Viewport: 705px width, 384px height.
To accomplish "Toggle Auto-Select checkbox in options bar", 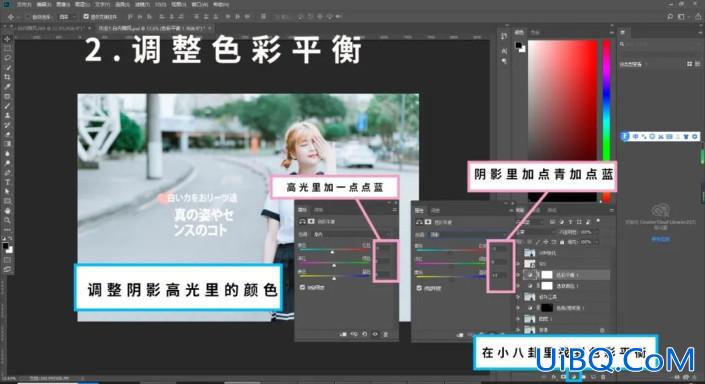I will pos(27,17).
